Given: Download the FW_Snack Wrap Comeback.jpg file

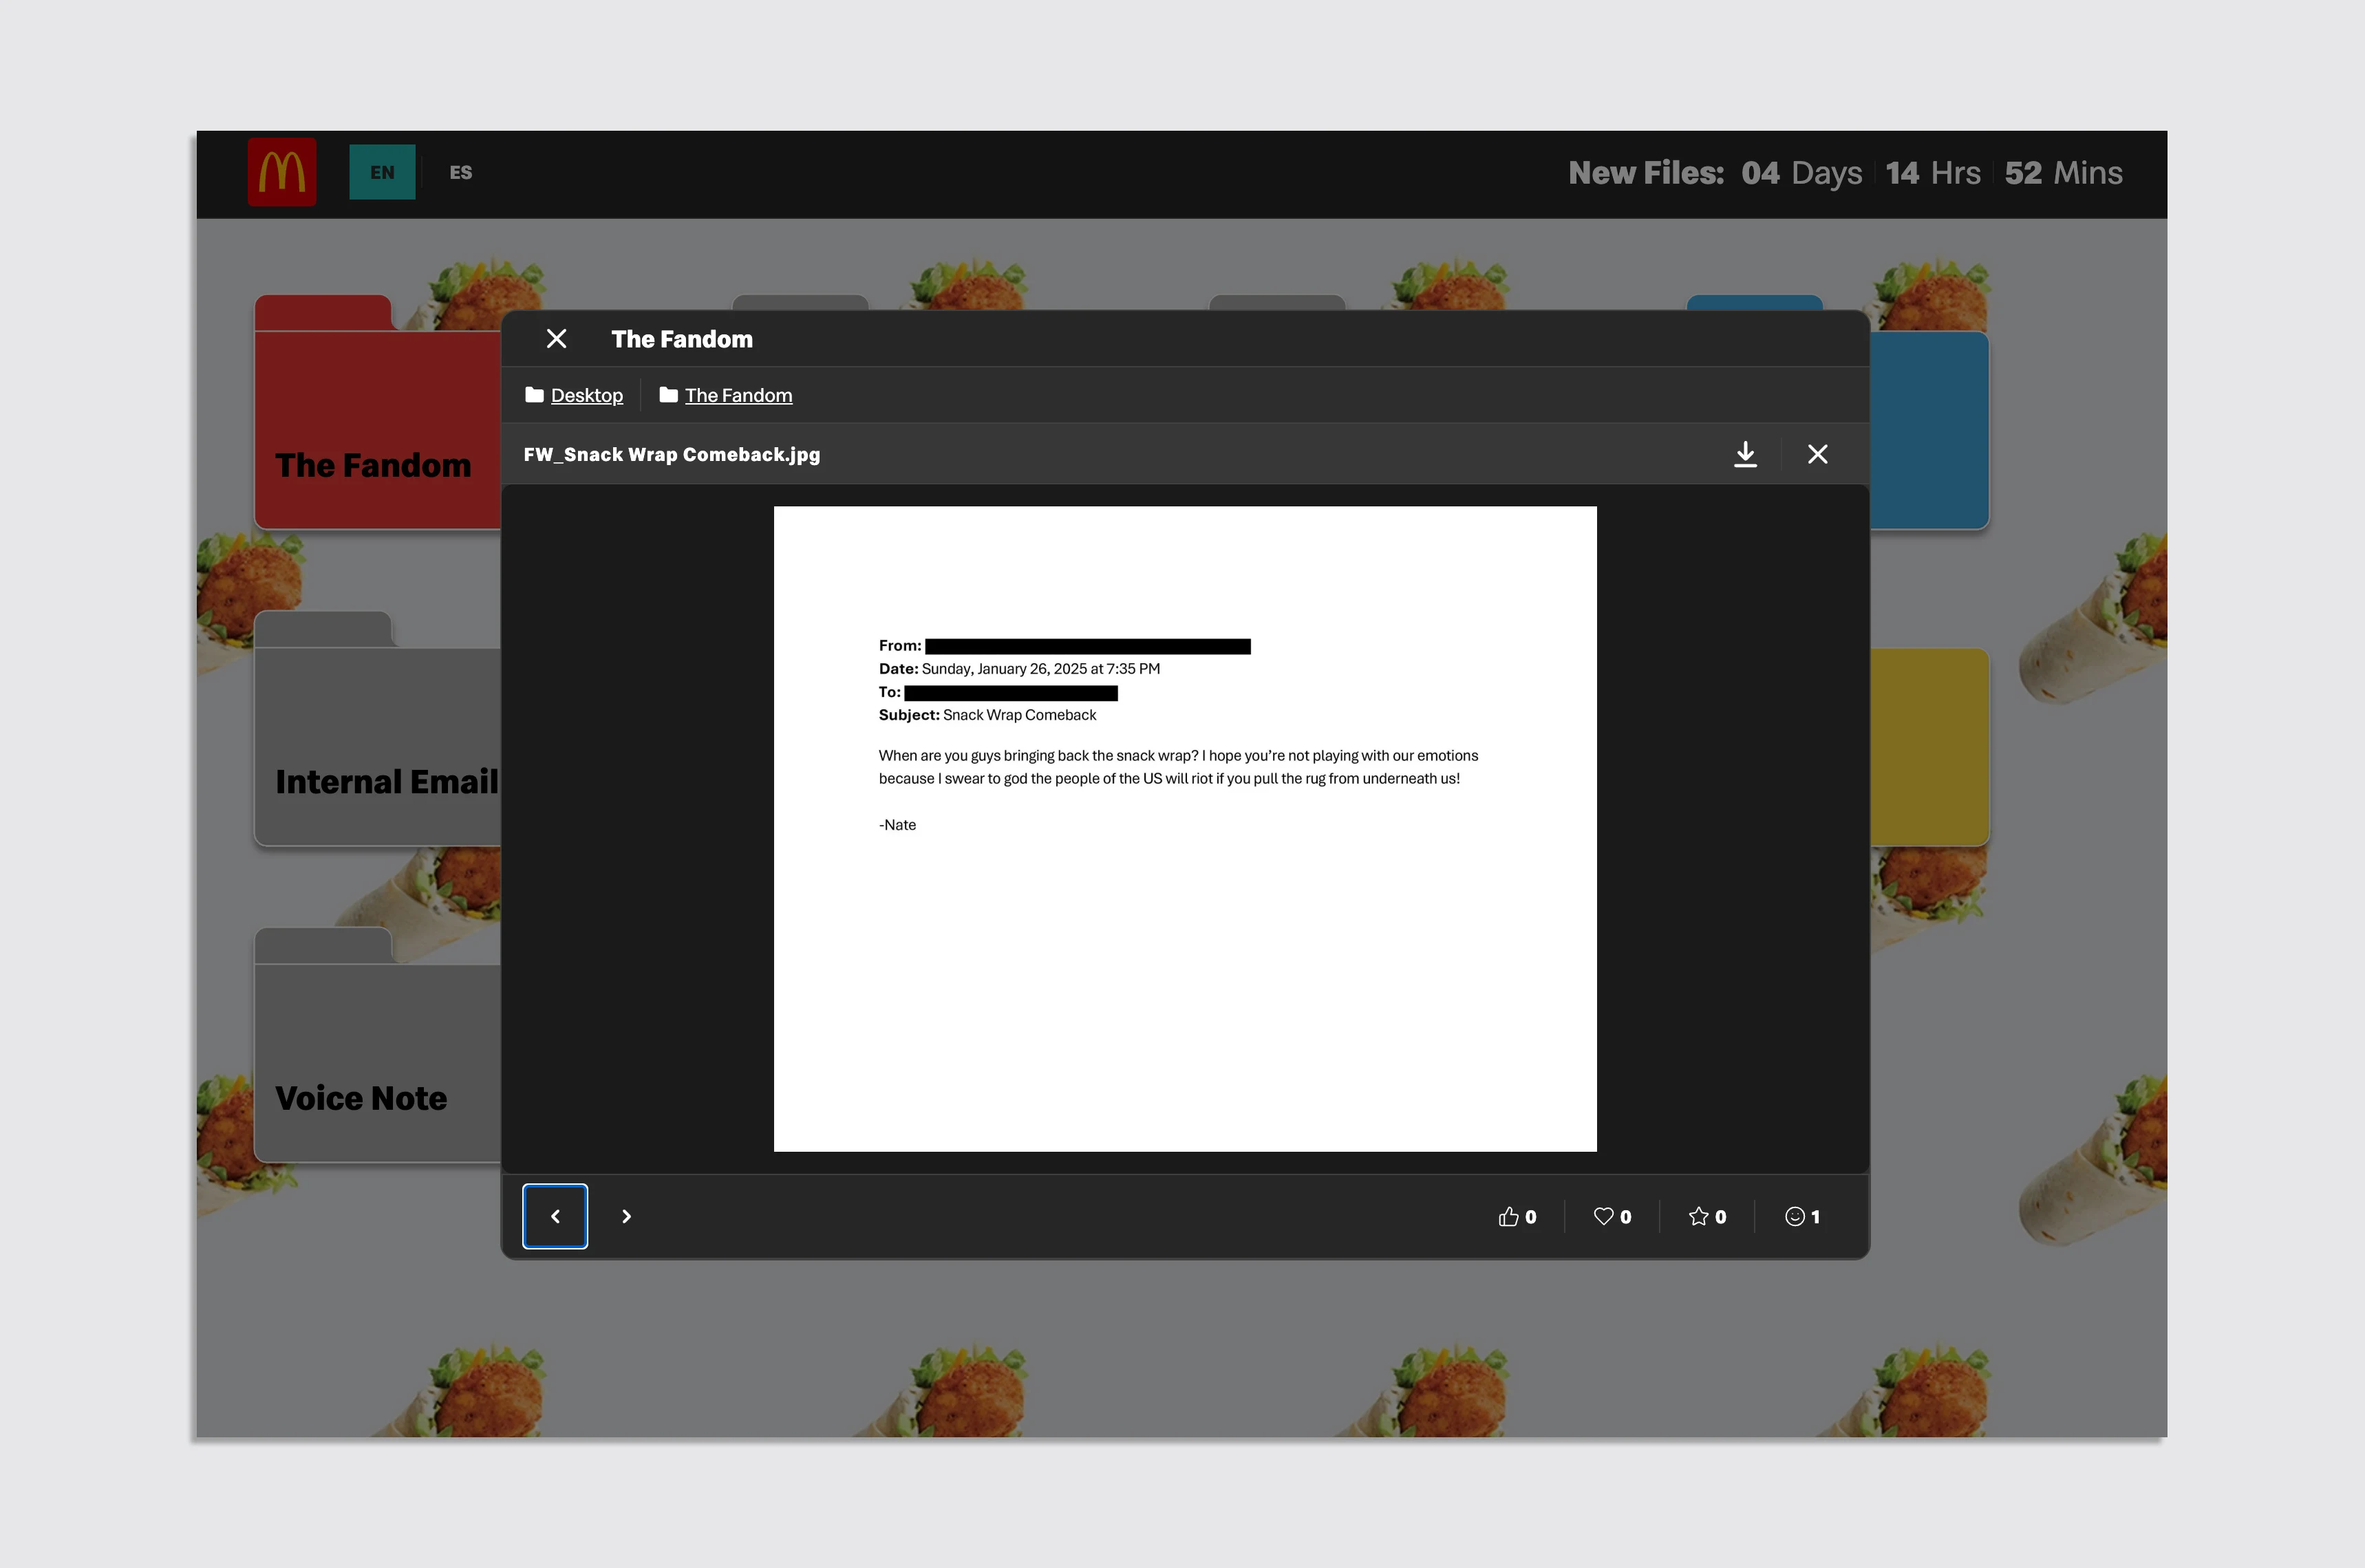Looking at the screenshot, I should (x=1745, y=454).
